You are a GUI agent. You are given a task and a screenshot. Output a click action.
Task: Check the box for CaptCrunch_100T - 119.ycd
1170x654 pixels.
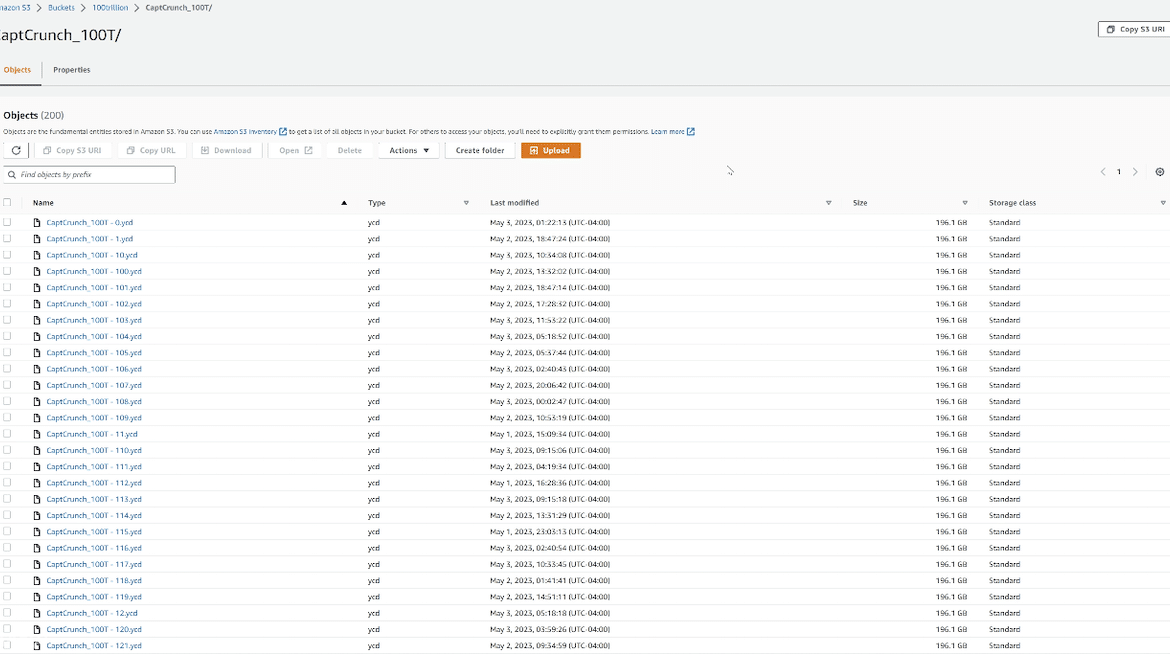click(x=7, y=597)
